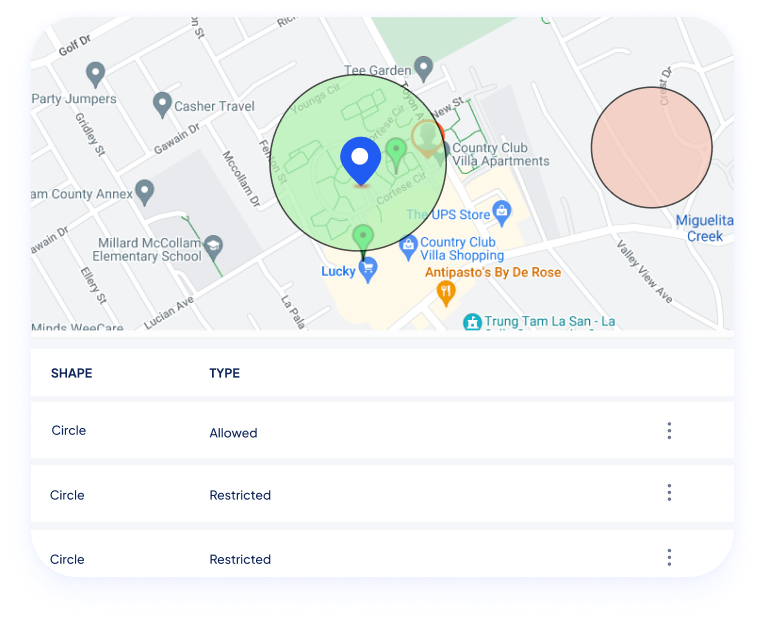This screenshot has width=765, height=623.
Task: Open three-dot menu for last Restricted row
Action: coord(669,557)
